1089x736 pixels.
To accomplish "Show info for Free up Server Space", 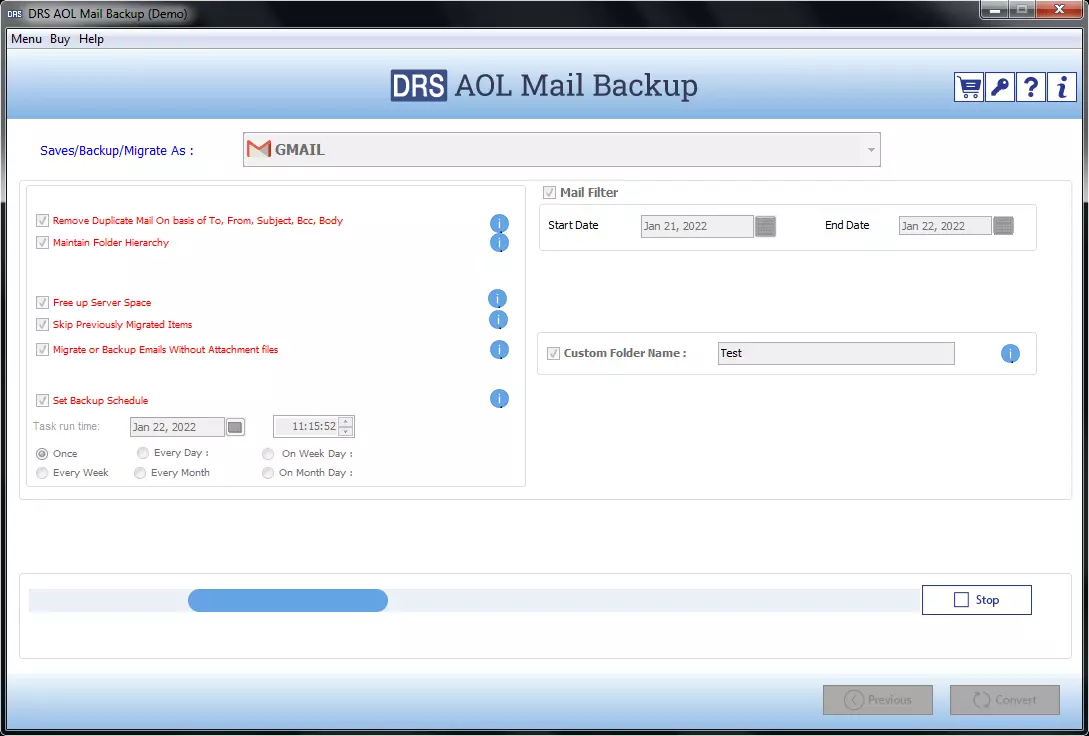I will 497,299.
